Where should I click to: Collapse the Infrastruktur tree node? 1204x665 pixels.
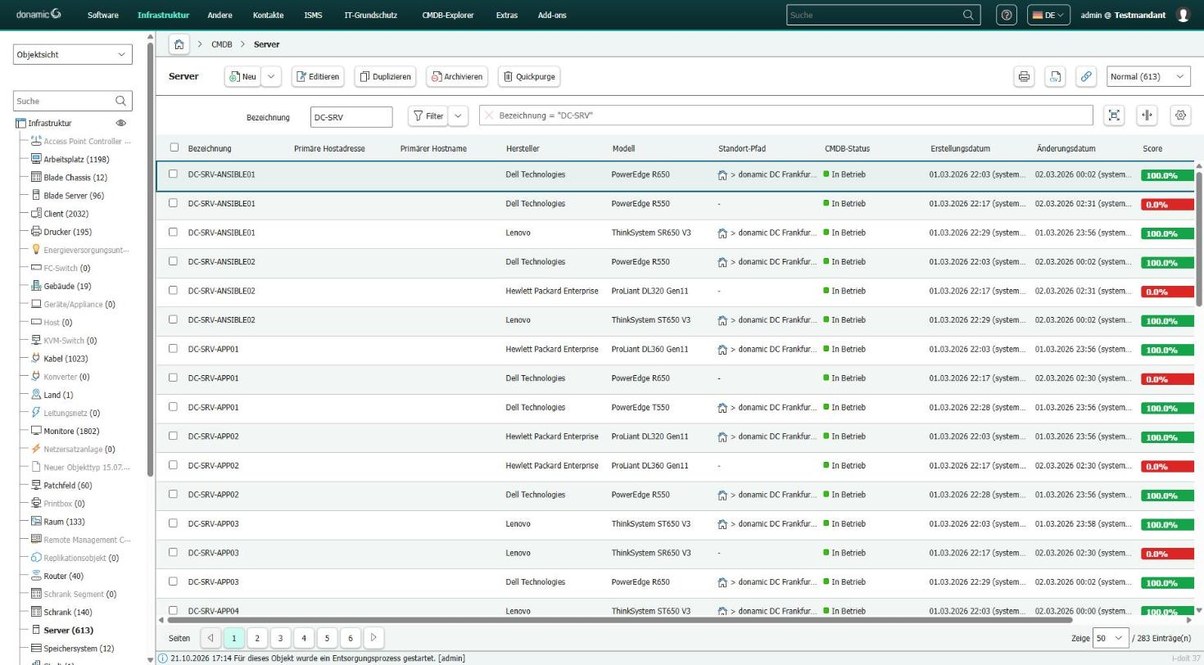coord(20,123)
